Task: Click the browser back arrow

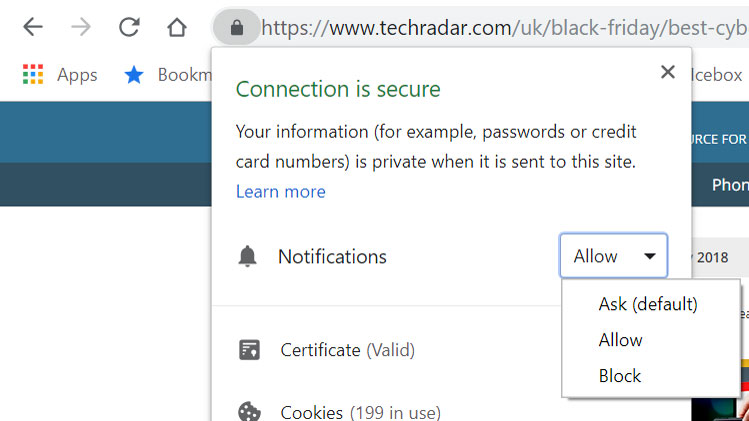Action: click(33, 27)
